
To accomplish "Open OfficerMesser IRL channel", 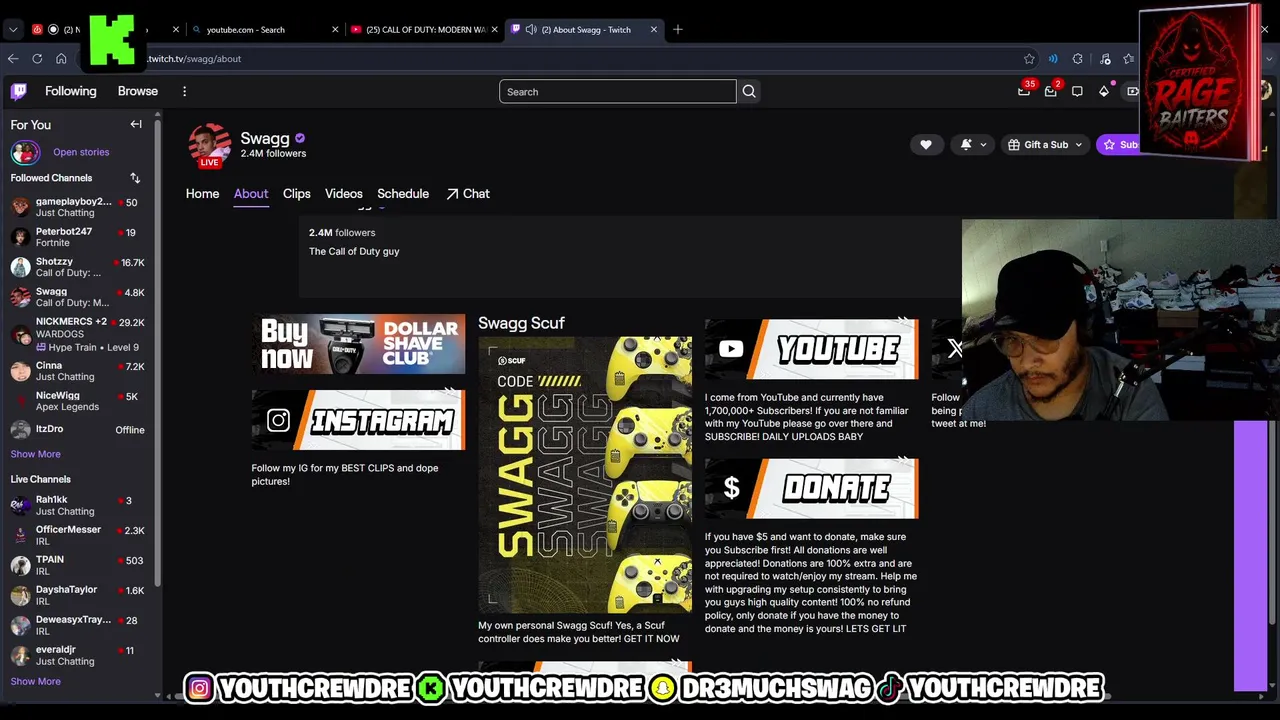I will [78, 535].
